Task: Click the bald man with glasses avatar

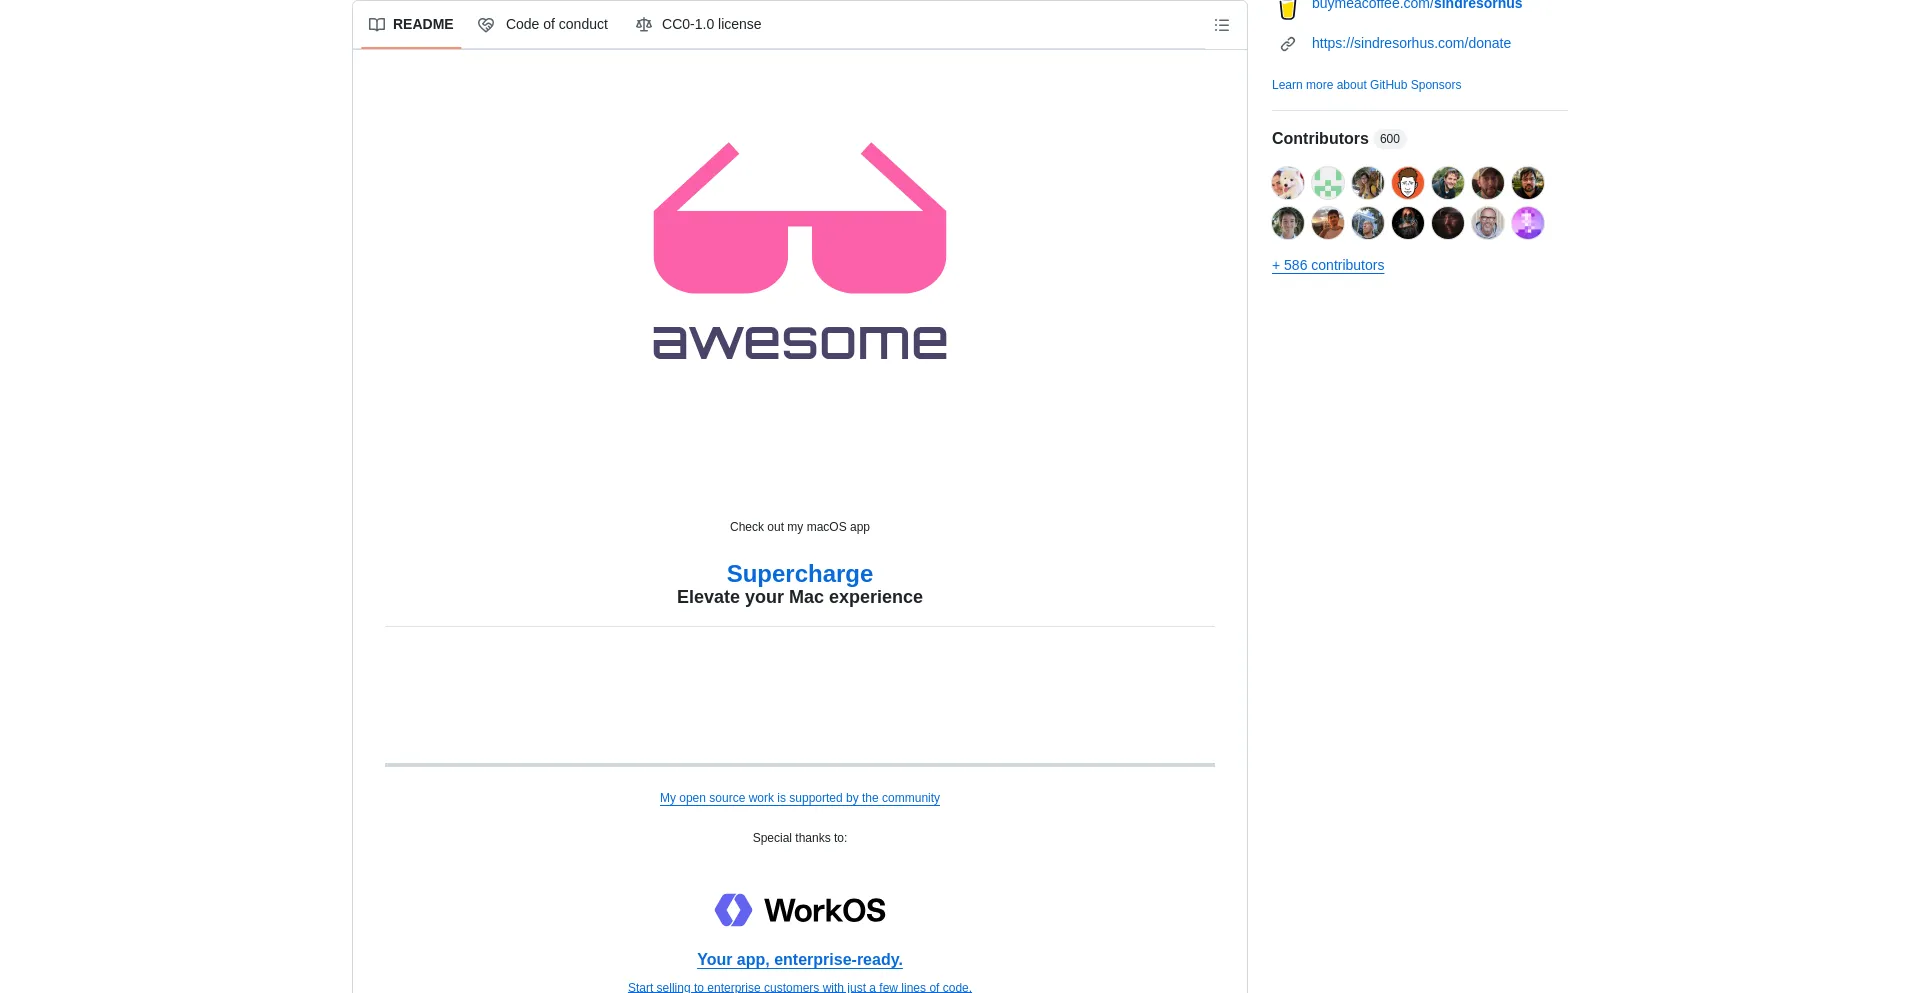Action: (x=1488, y=223)
